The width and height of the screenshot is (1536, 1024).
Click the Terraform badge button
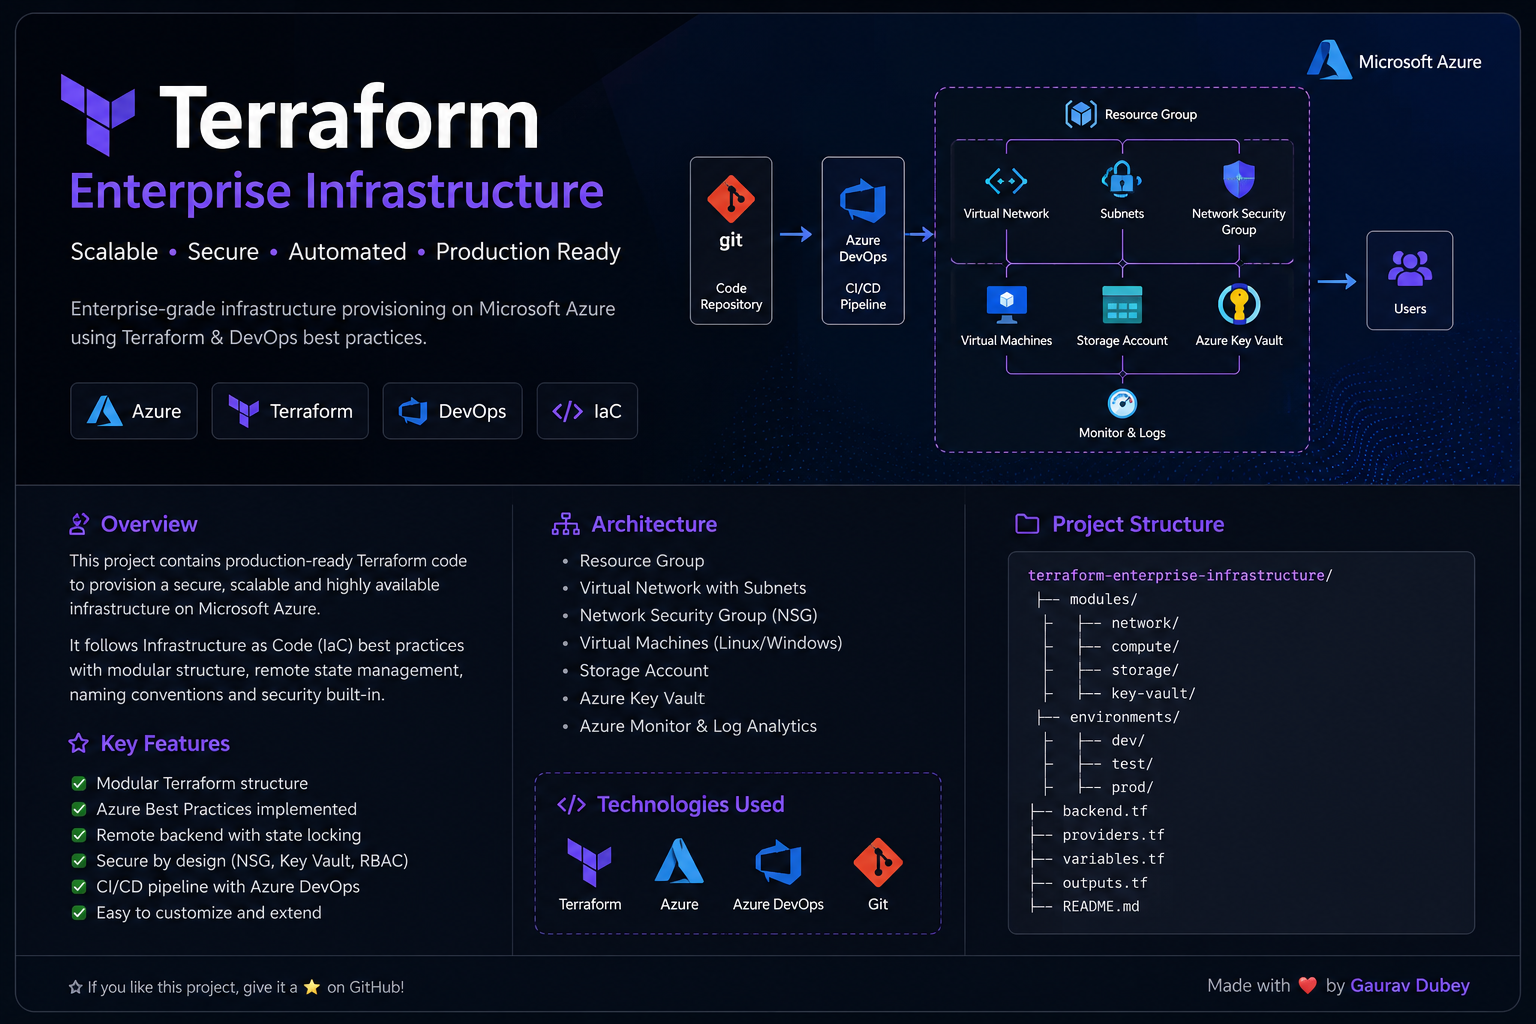[290, 411]
